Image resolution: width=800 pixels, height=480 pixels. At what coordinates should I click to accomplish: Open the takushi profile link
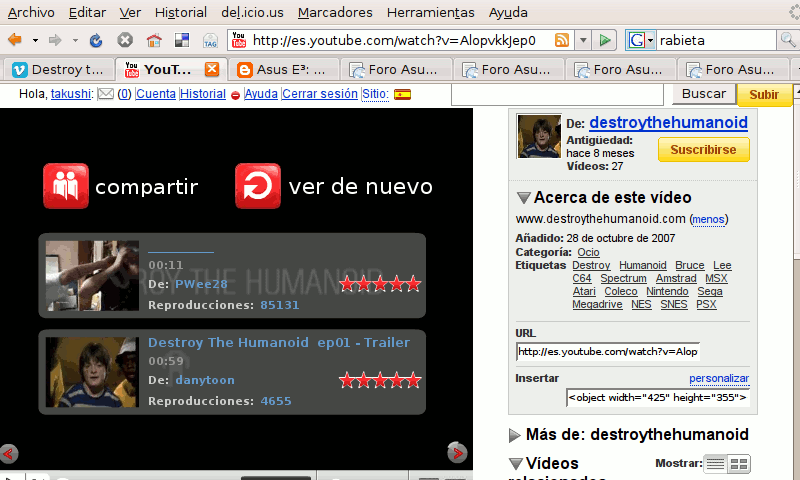pyautogui.click(x=70, y=94)
